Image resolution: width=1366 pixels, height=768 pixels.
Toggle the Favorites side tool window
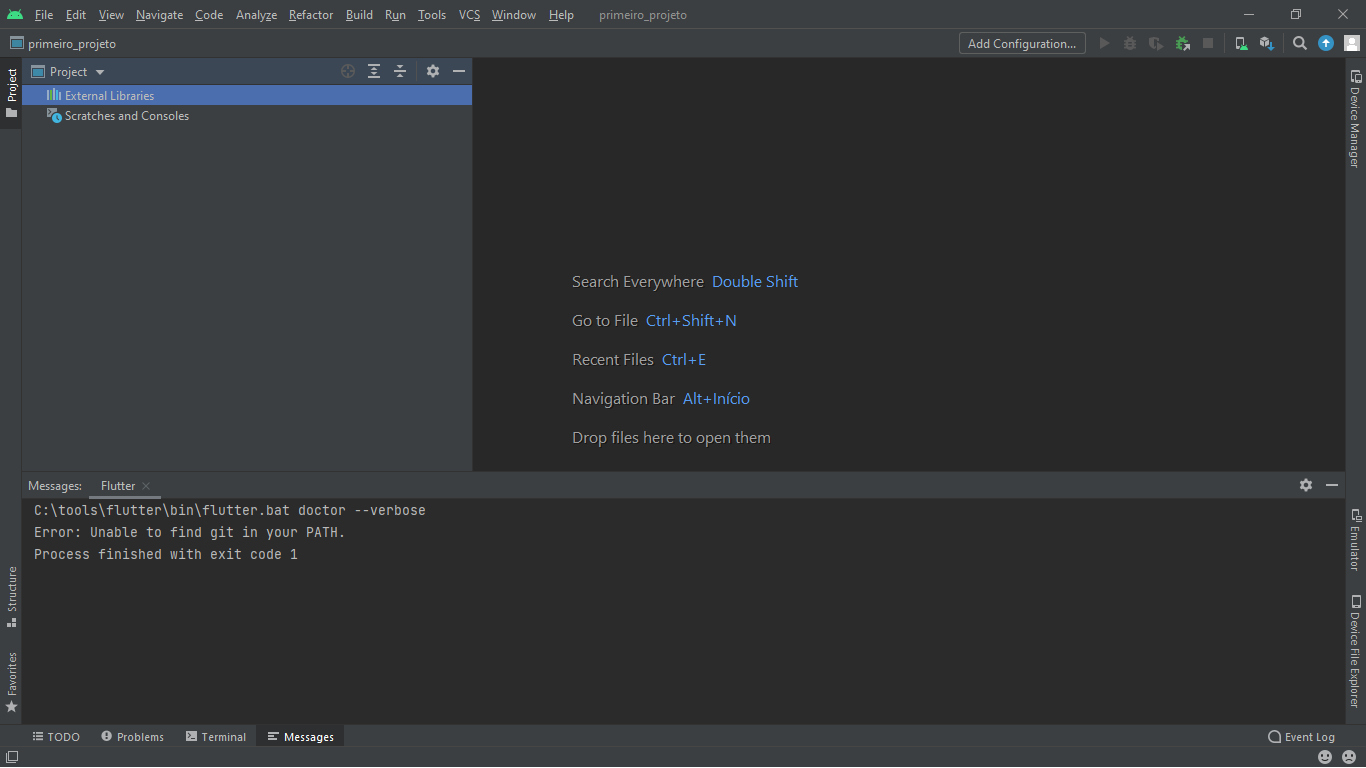pyautogui.click(x=11, y=682)
